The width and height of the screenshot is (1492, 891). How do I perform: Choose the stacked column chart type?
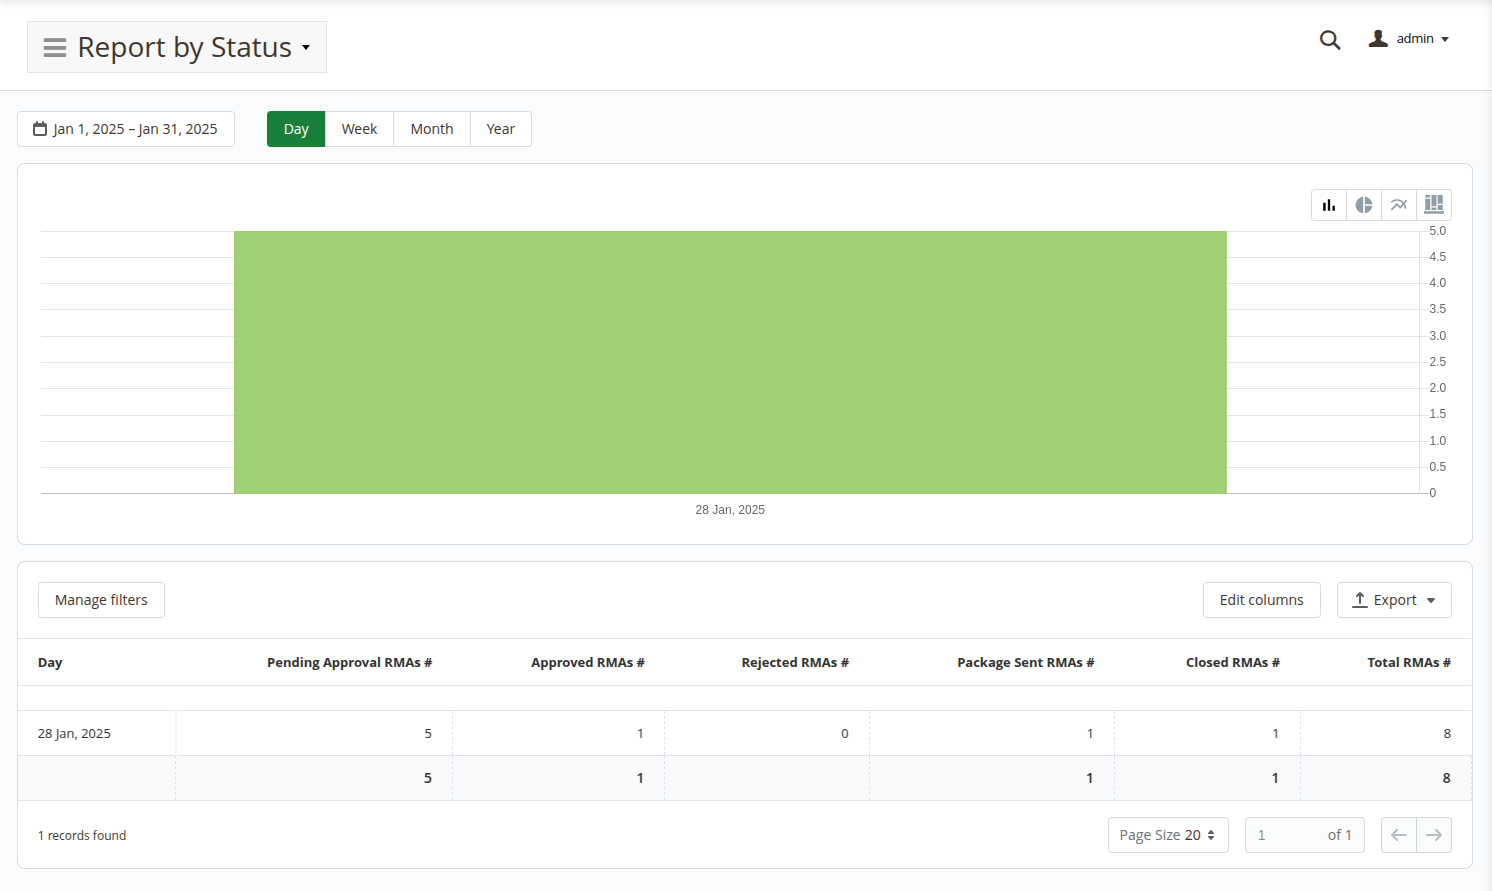point(1433,204)
